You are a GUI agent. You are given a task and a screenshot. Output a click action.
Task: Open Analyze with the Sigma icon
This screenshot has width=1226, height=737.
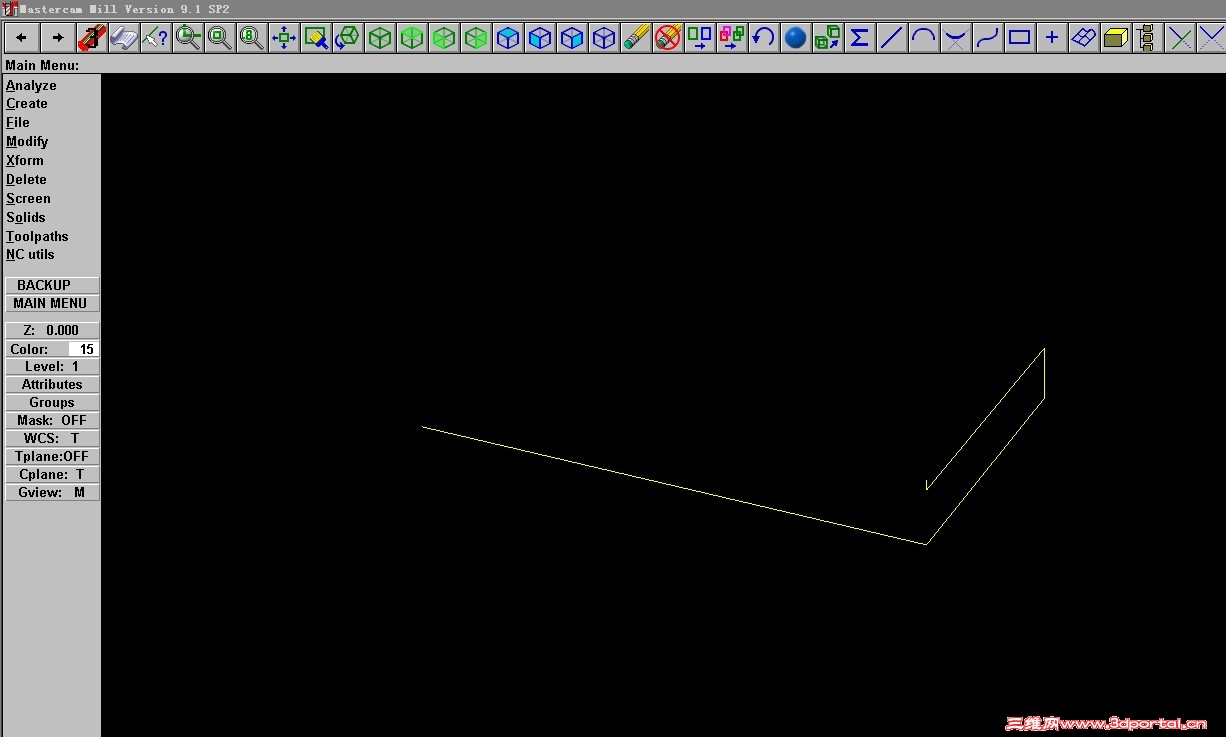click(859, 37)
